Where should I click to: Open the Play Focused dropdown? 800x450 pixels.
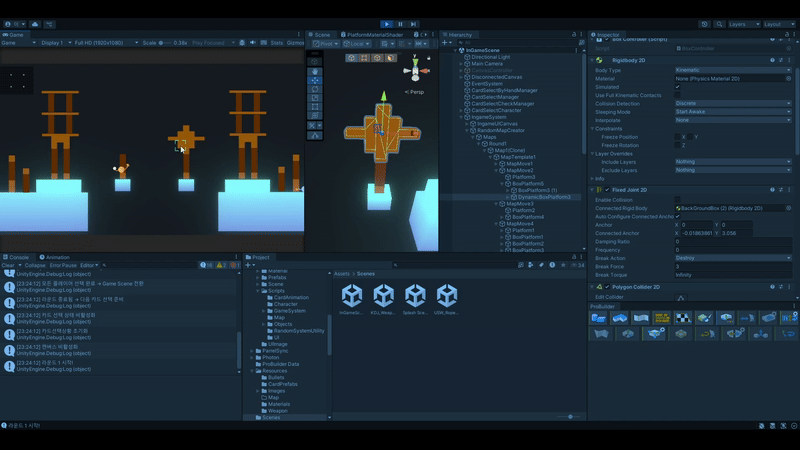[213, 43]
